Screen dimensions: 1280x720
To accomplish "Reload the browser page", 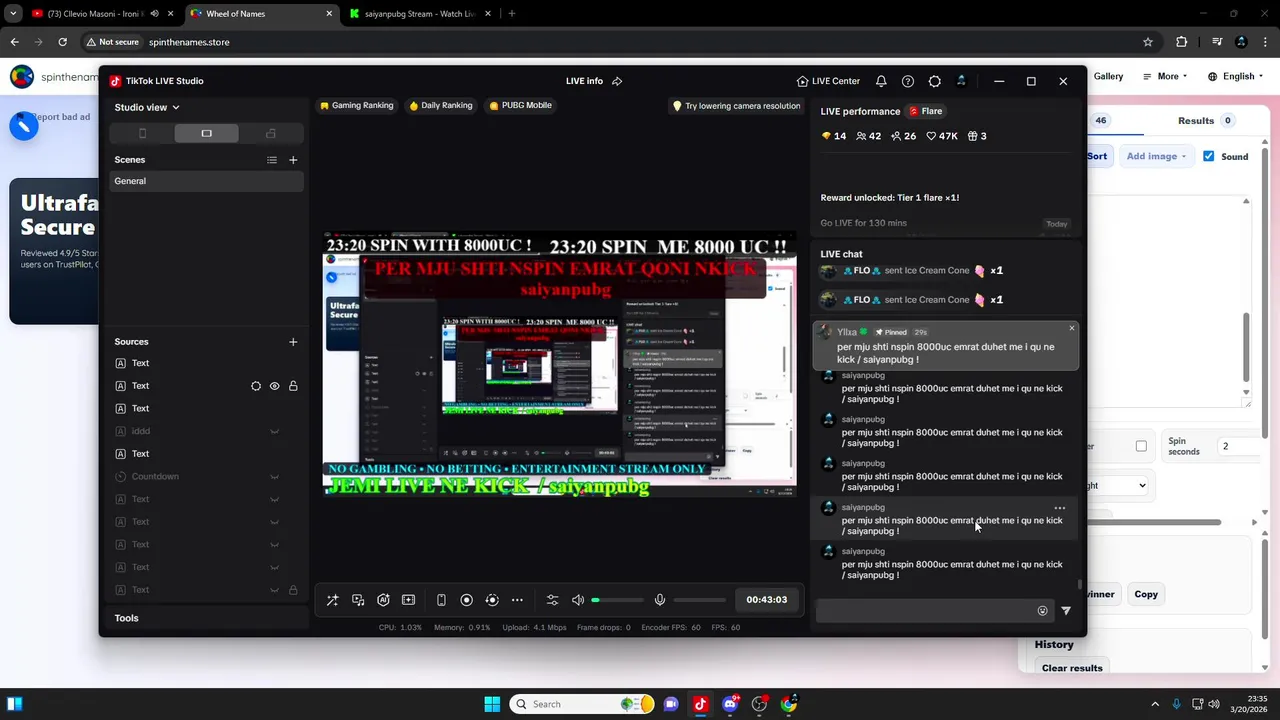I will point(62,42).
